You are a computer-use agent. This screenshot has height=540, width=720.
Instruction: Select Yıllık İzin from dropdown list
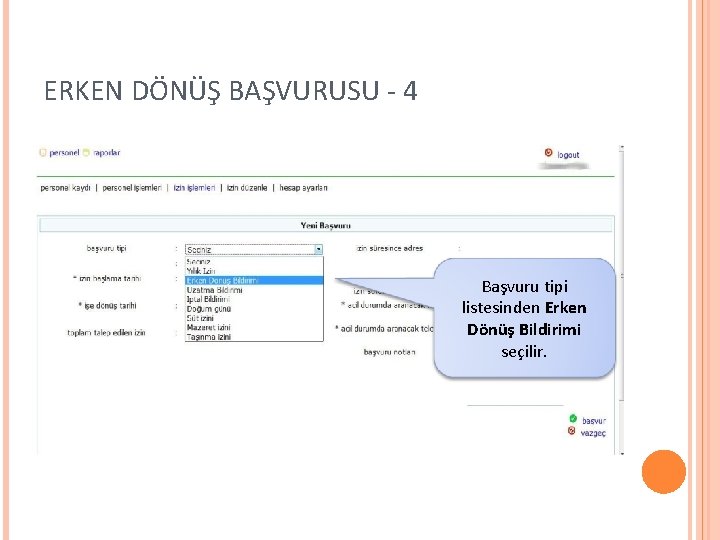click(254, 271)
